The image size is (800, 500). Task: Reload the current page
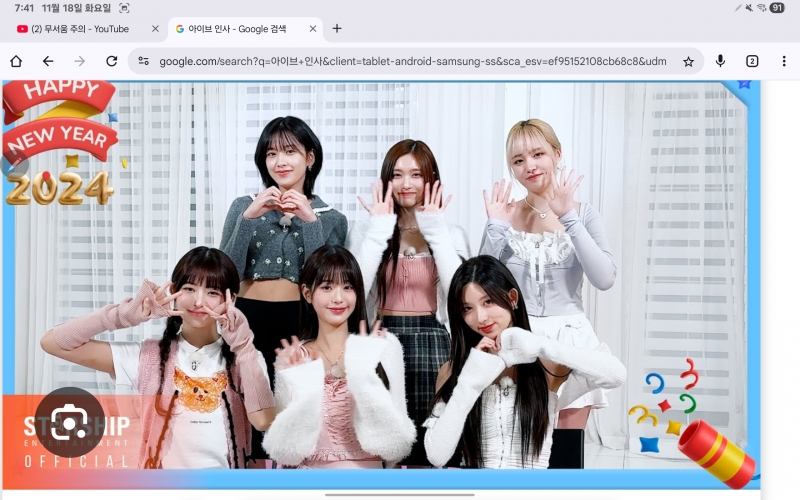(112, 61)
